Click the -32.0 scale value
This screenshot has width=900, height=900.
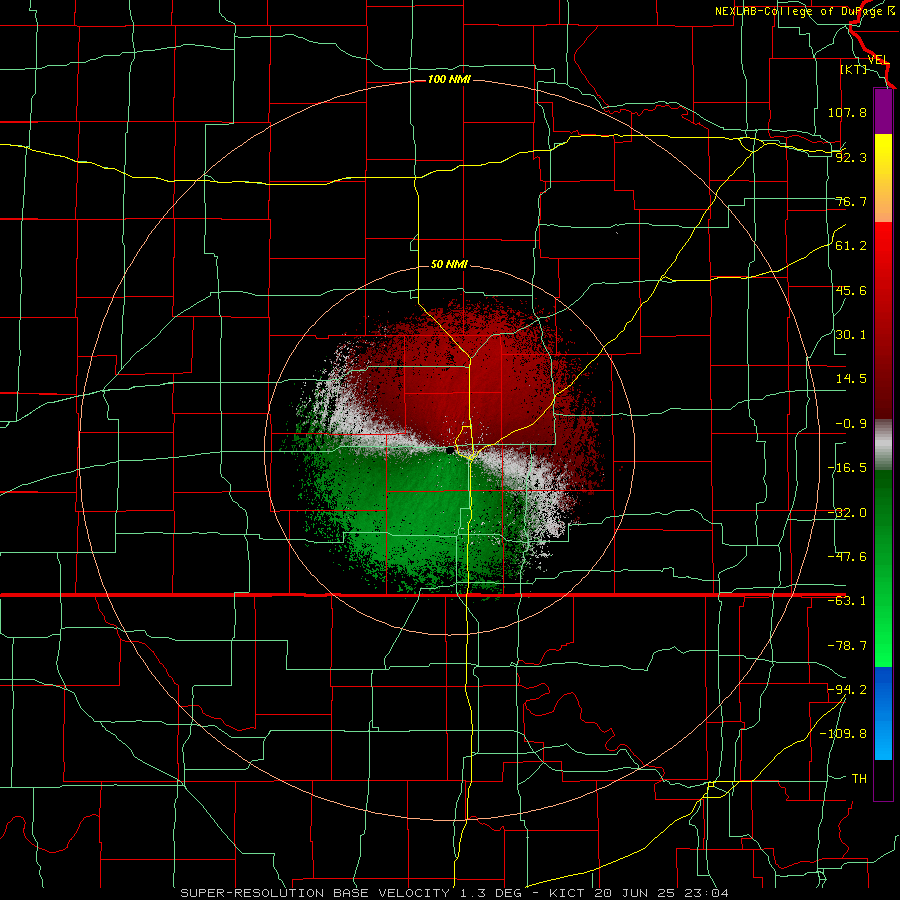click(x=847, y=513)
